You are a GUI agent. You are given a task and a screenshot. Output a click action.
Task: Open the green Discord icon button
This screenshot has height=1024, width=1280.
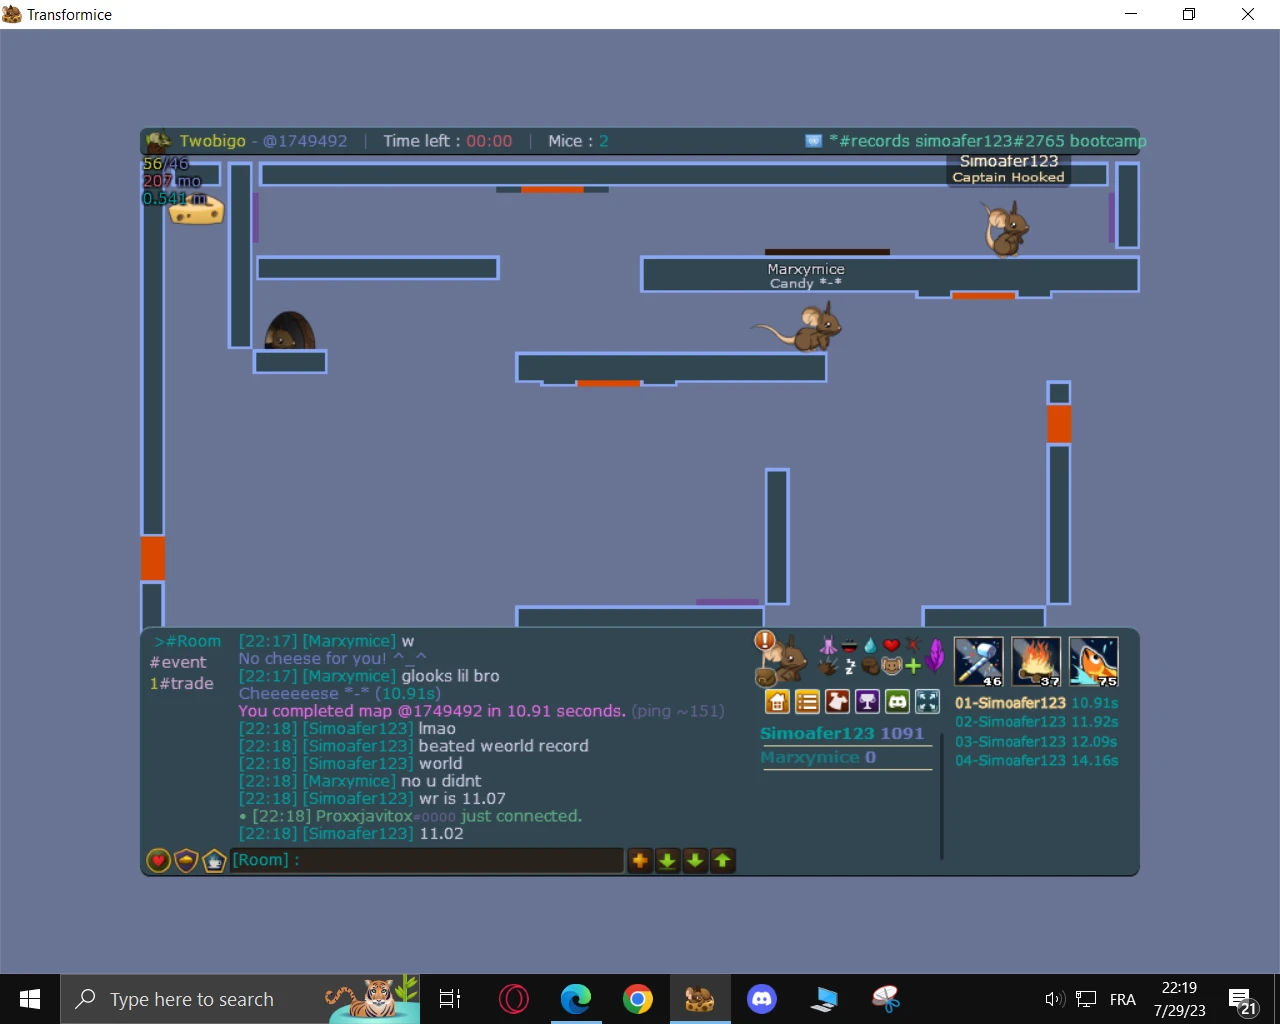897,702
